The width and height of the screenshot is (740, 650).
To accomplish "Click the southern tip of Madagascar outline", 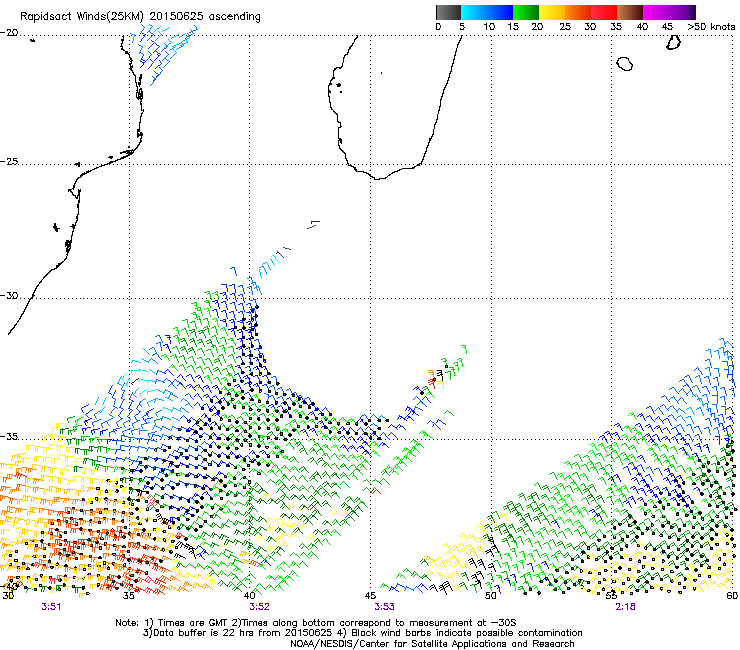I will click(x=380, y=177).
